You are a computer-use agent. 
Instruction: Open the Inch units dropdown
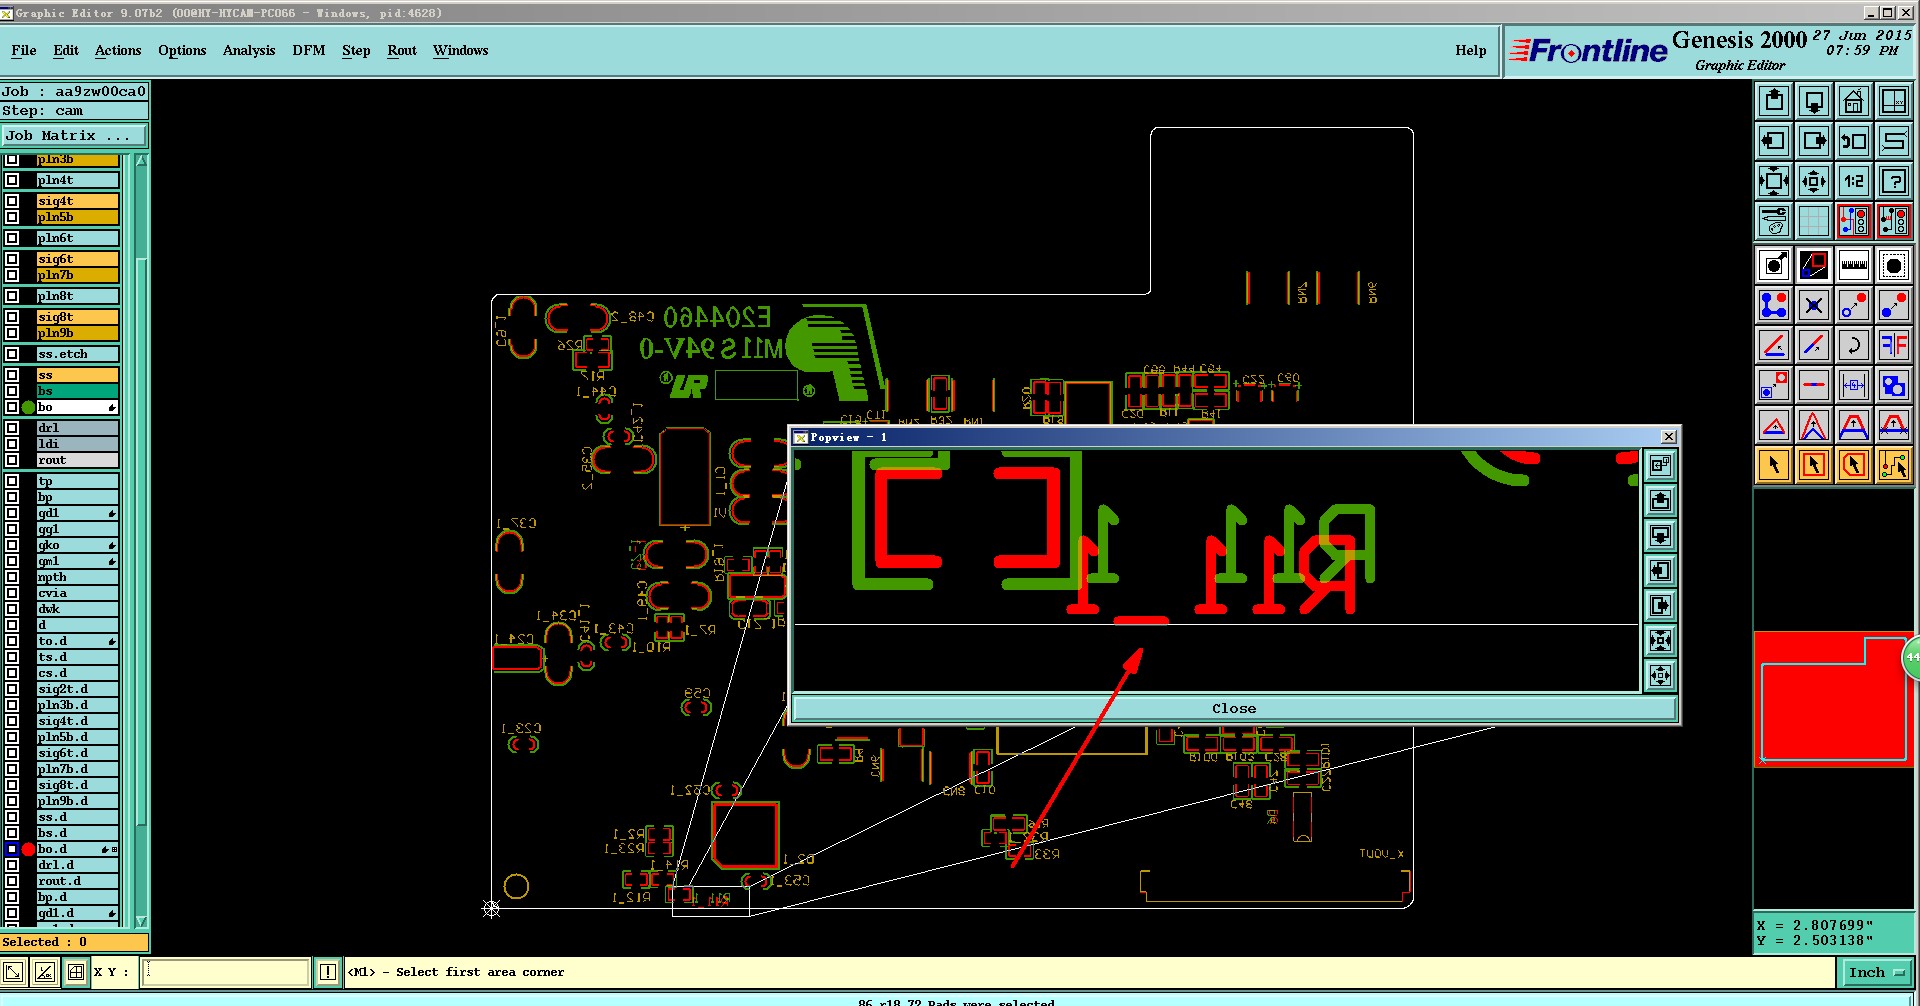click(x=1874, y=972)
